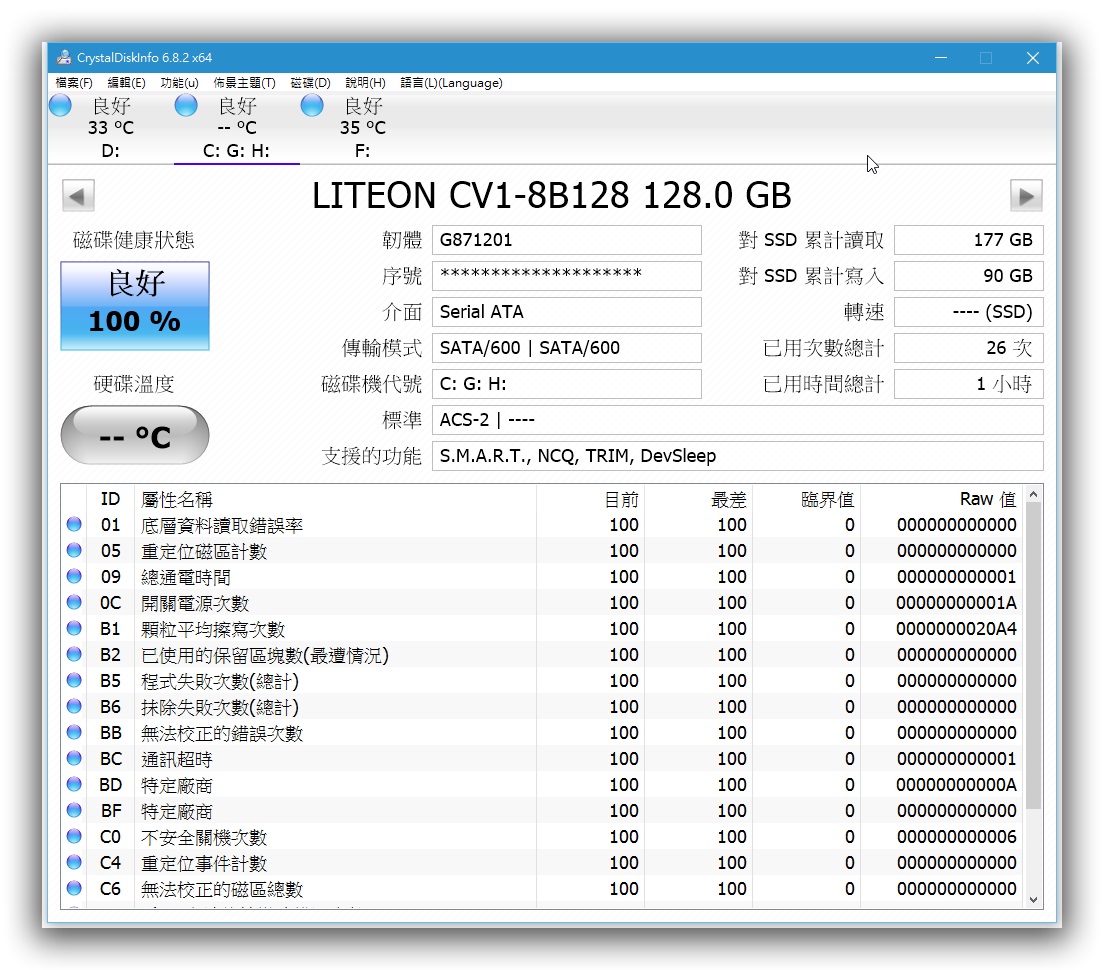Open the 編輯(E) menu
Viewport: 1104px width, 970px height.
pyautogui.click(x=126, y=83)
